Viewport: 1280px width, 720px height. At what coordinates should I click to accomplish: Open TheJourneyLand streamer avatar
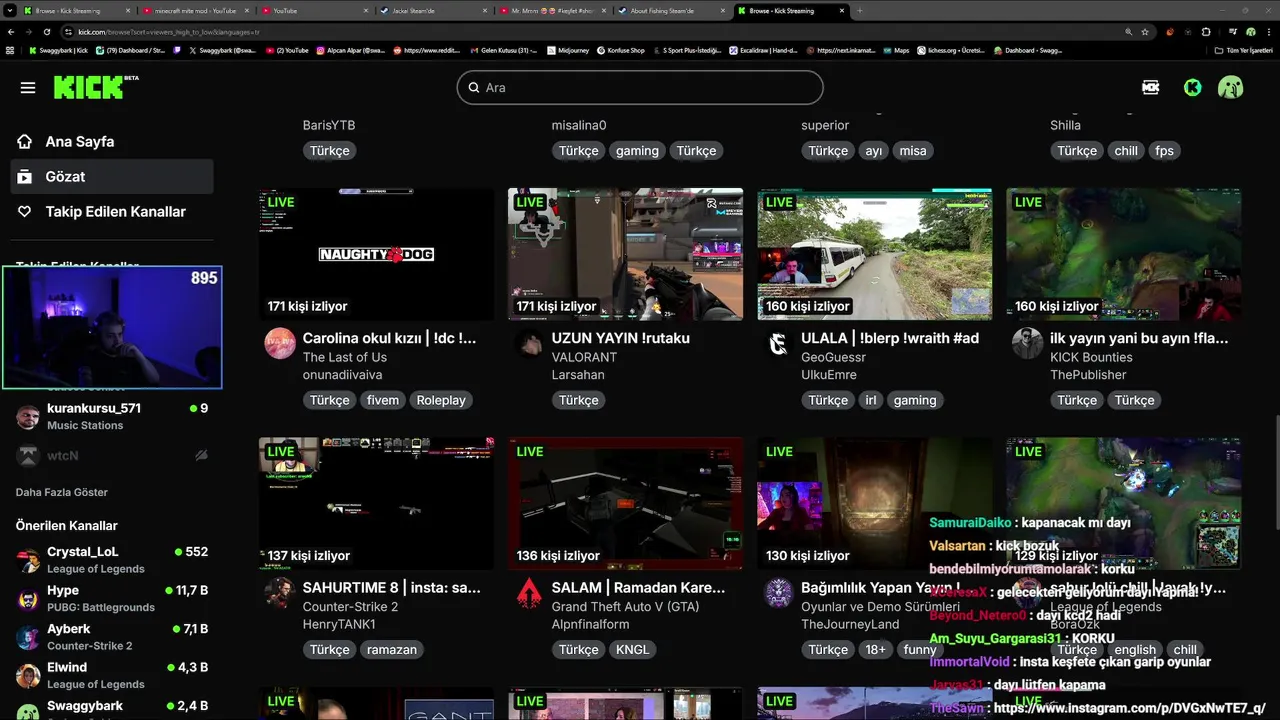pos(778,592)
